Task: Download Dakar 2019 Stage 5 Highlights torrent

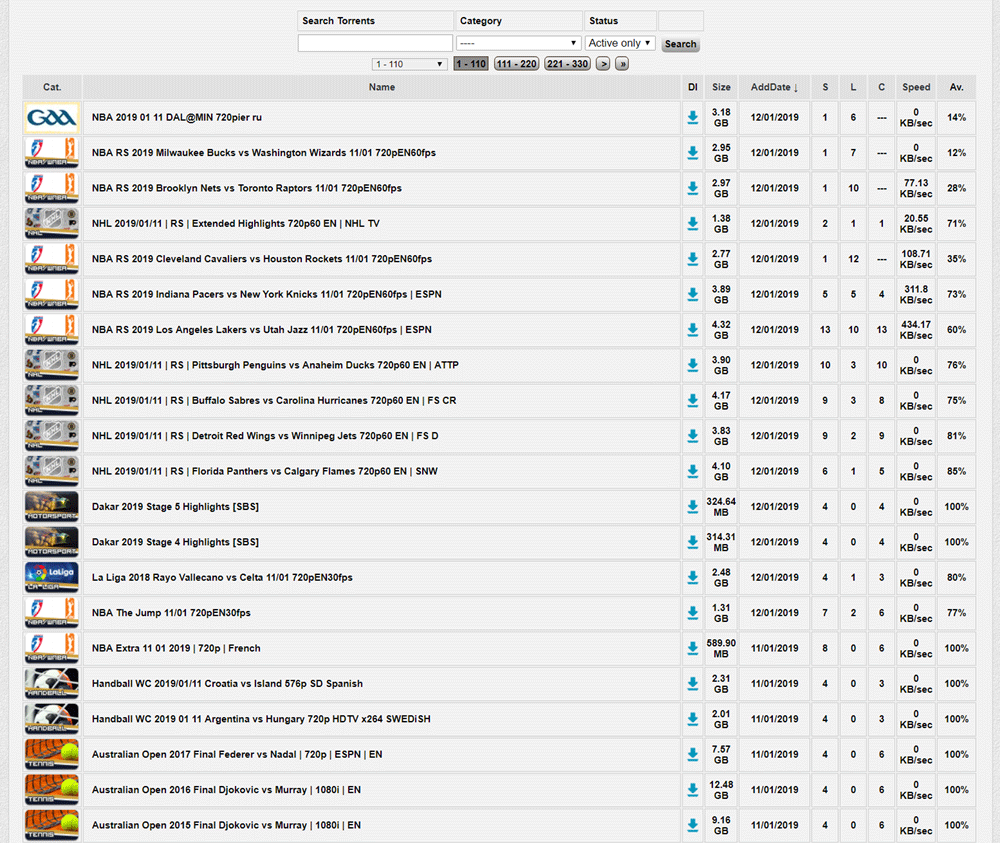Action: point(692,507)
